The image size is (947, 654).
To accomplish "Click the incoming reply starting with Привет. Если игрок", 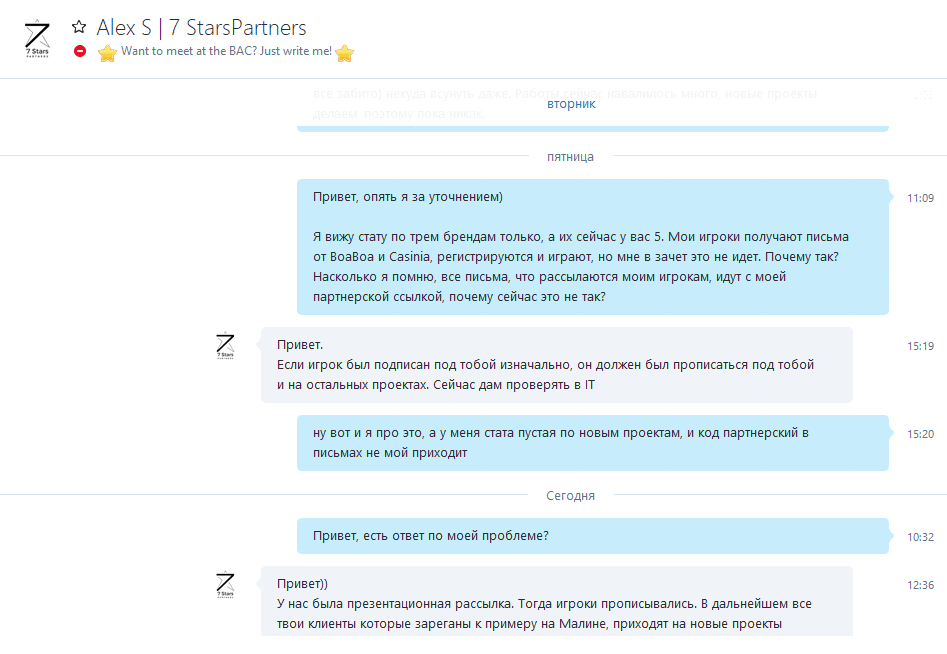I will (557, 365).
